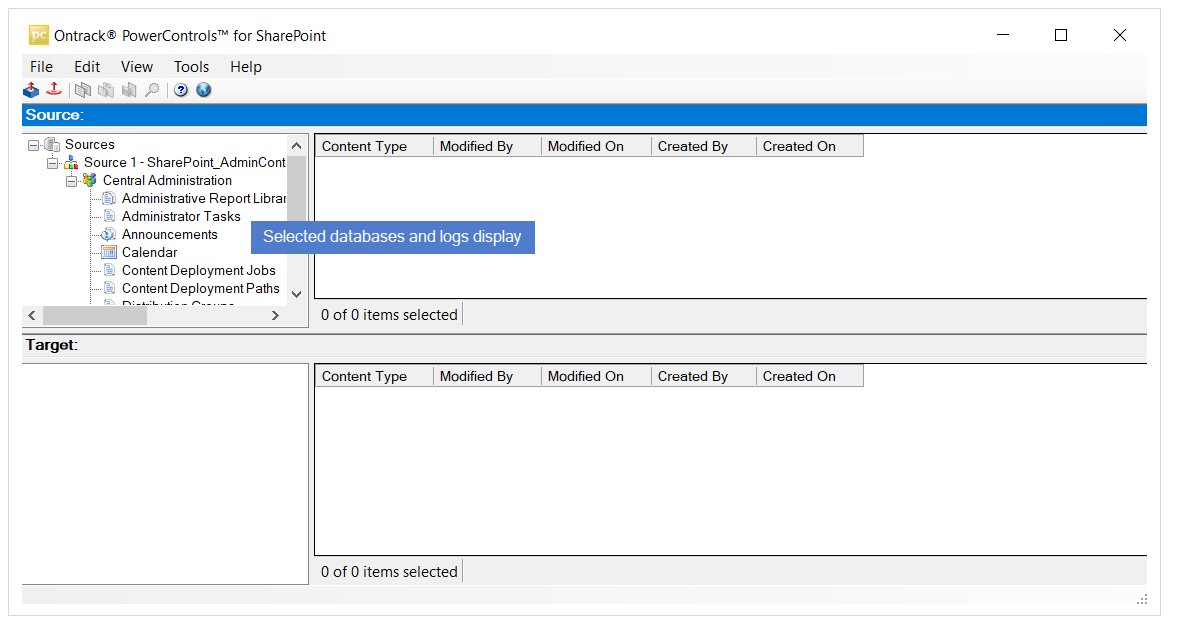Open the View menu

(x=137, y=67)
